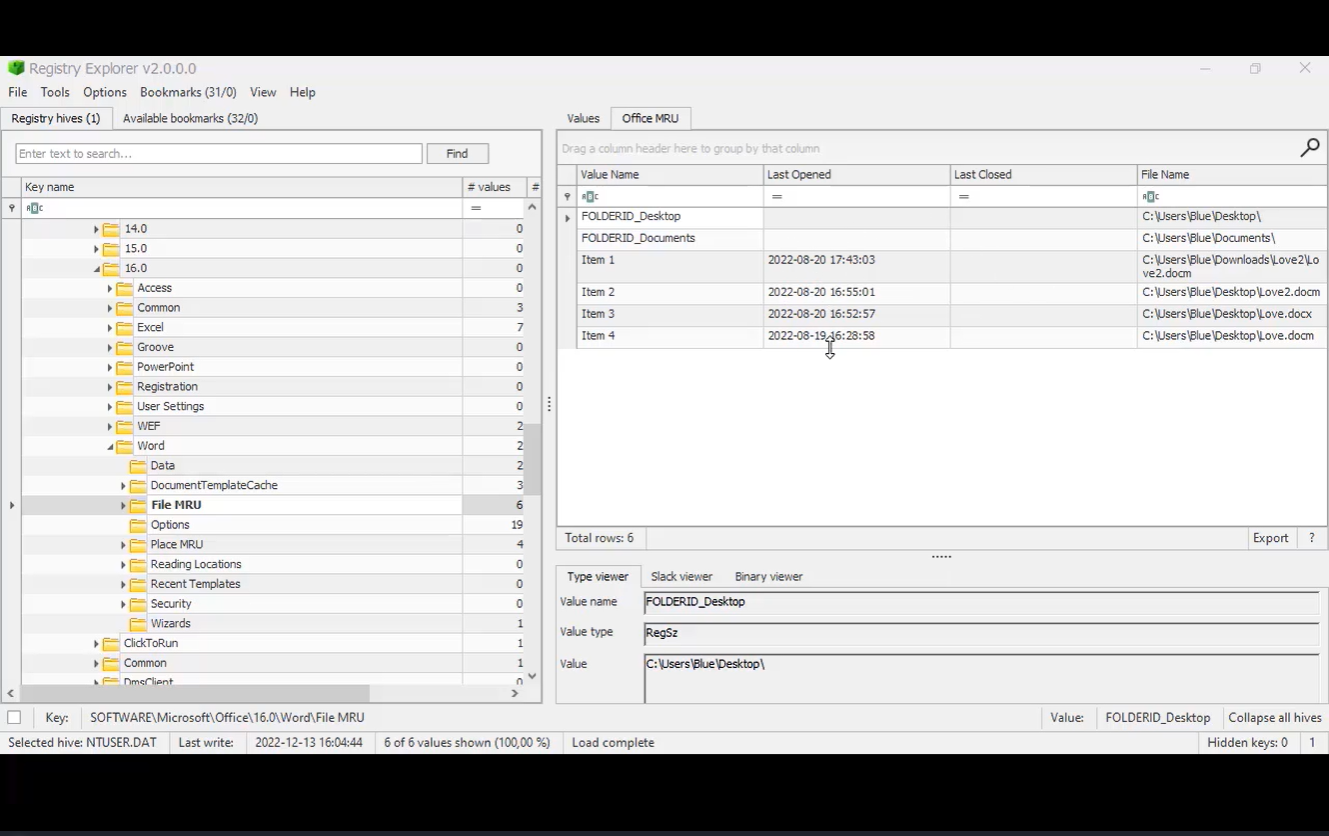The width and height of the screenshot is (1329, 836).
Task: Toggle the checkbox left of the Key path
Action: (14, 718)
